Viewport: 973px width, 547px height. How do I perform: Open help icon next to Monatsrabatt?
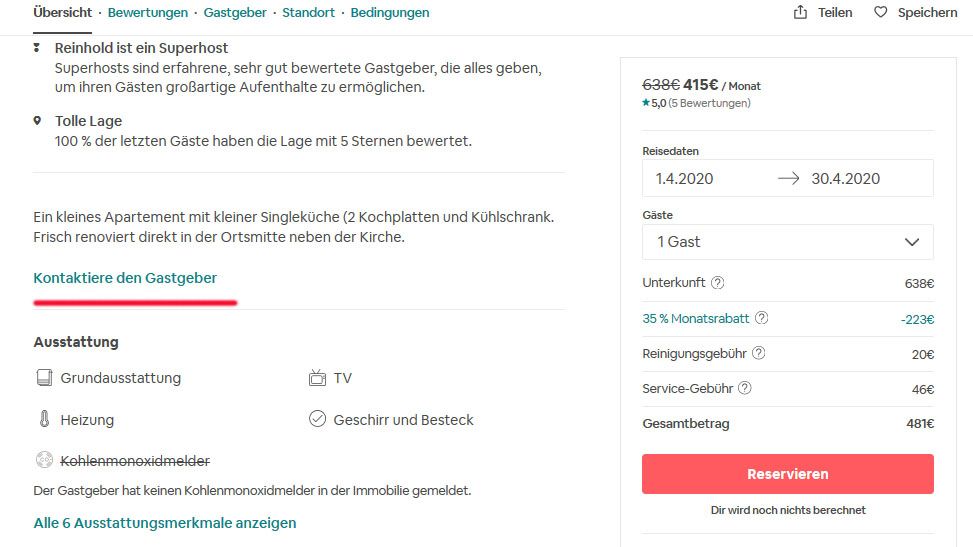coord(762,319)
